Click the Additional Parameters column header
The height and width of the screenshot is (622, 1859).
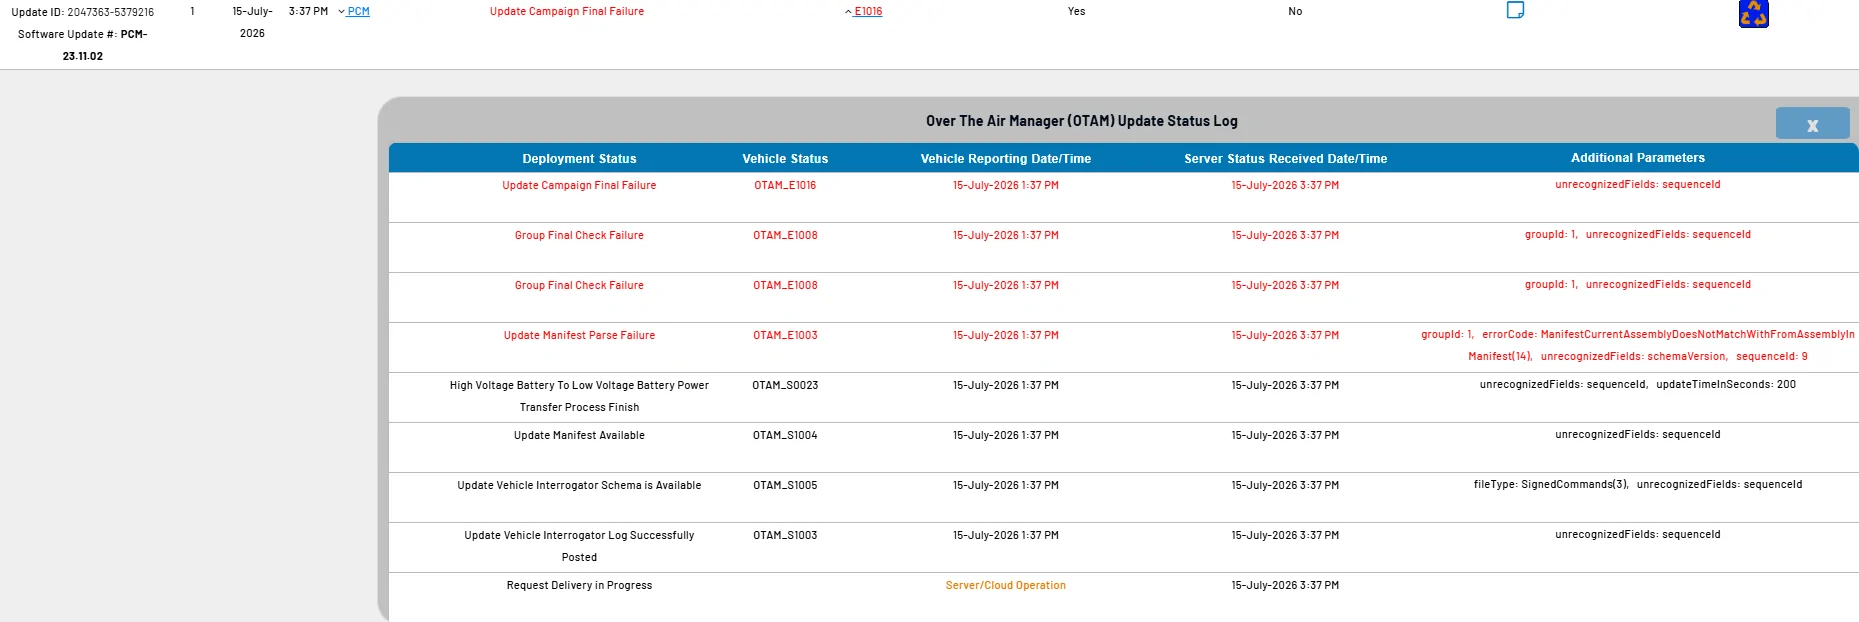[x=1637, y=158]
